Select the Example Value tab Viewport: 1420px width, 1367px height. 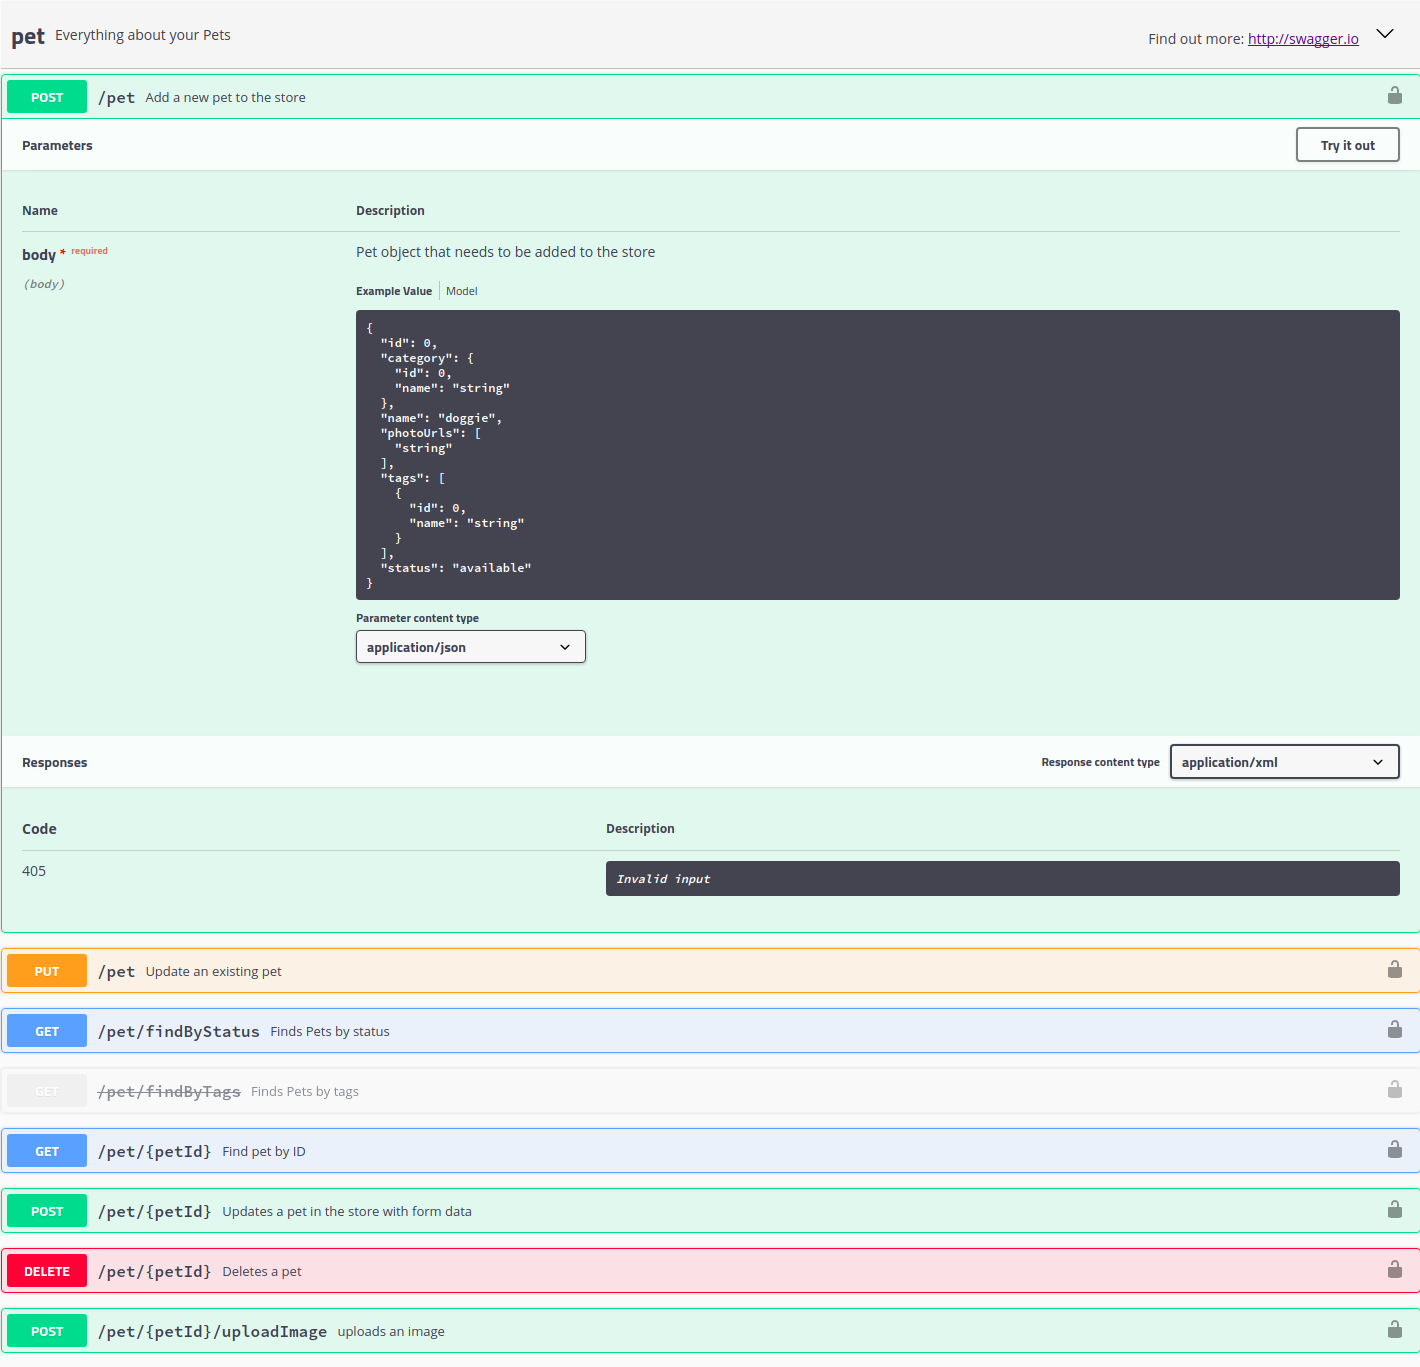394,291
